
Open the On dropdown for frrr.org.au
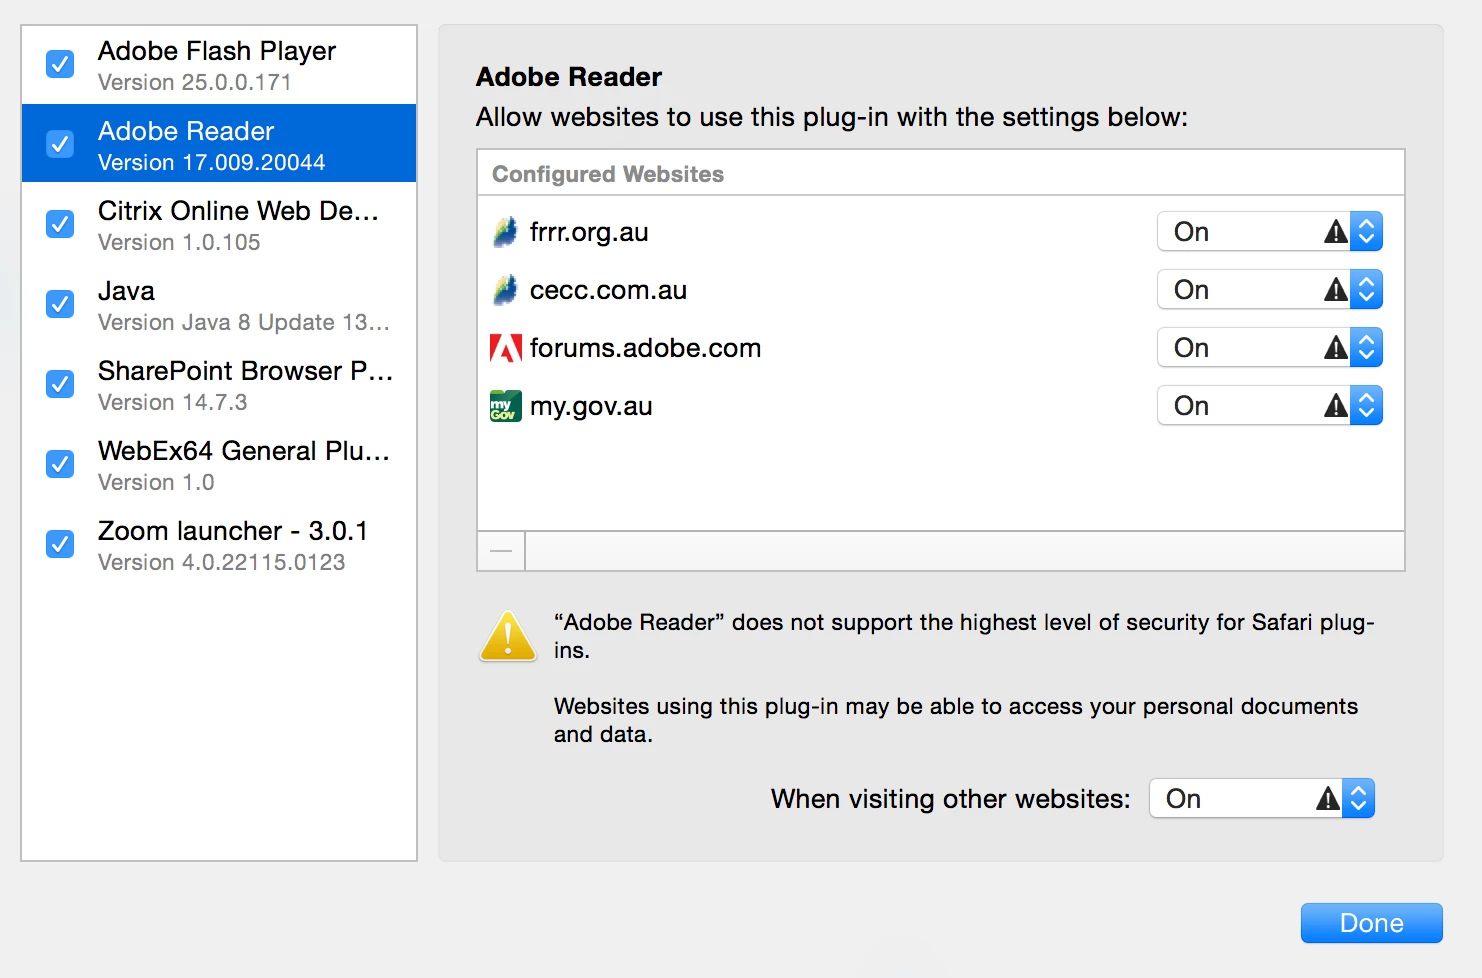click(1270, 232)
